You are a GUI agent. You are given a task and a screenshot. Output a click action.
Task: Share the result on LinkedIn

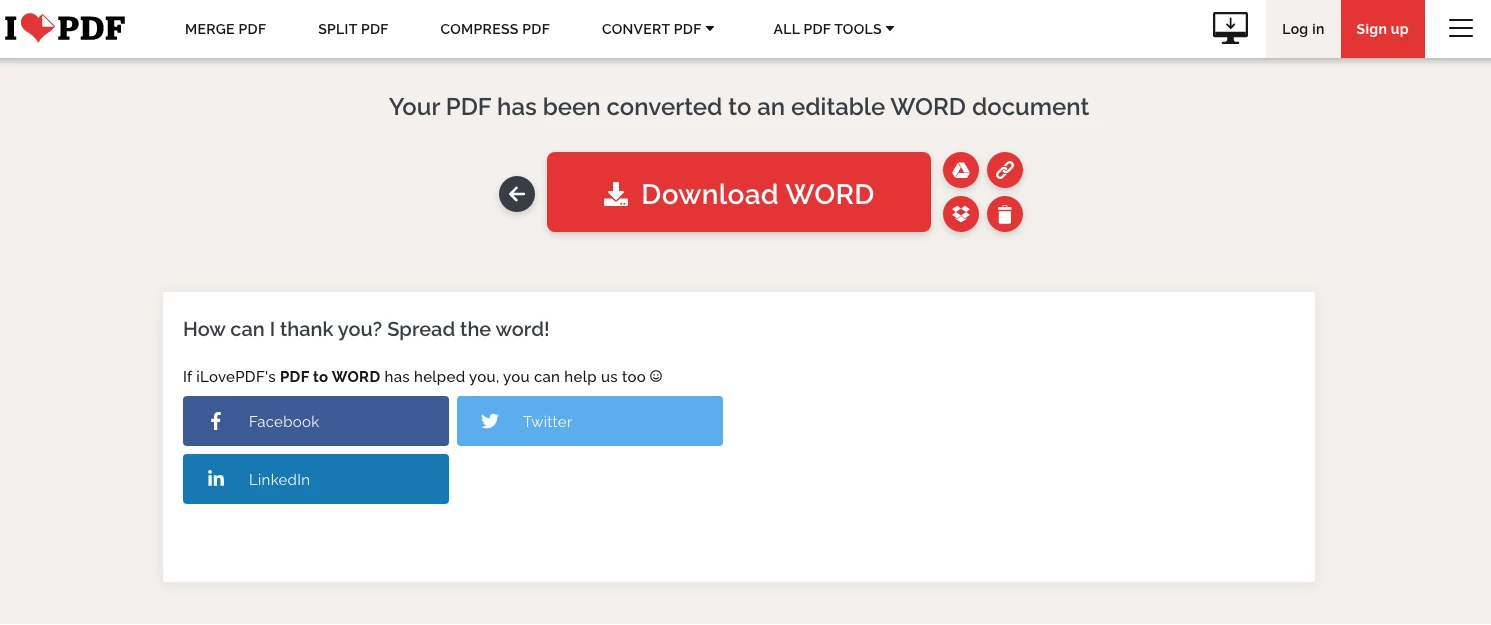coord(316,479)
